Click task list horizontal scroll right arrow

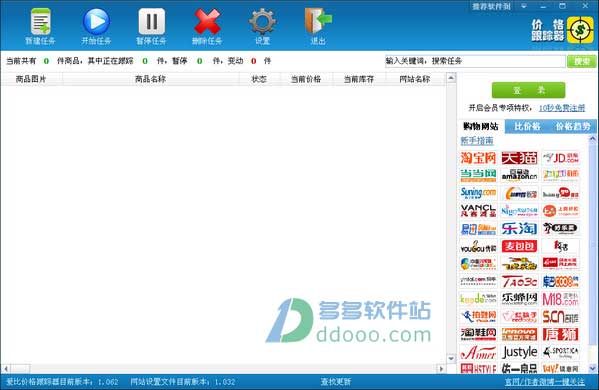pyautogui.click(x=441, y=369)
